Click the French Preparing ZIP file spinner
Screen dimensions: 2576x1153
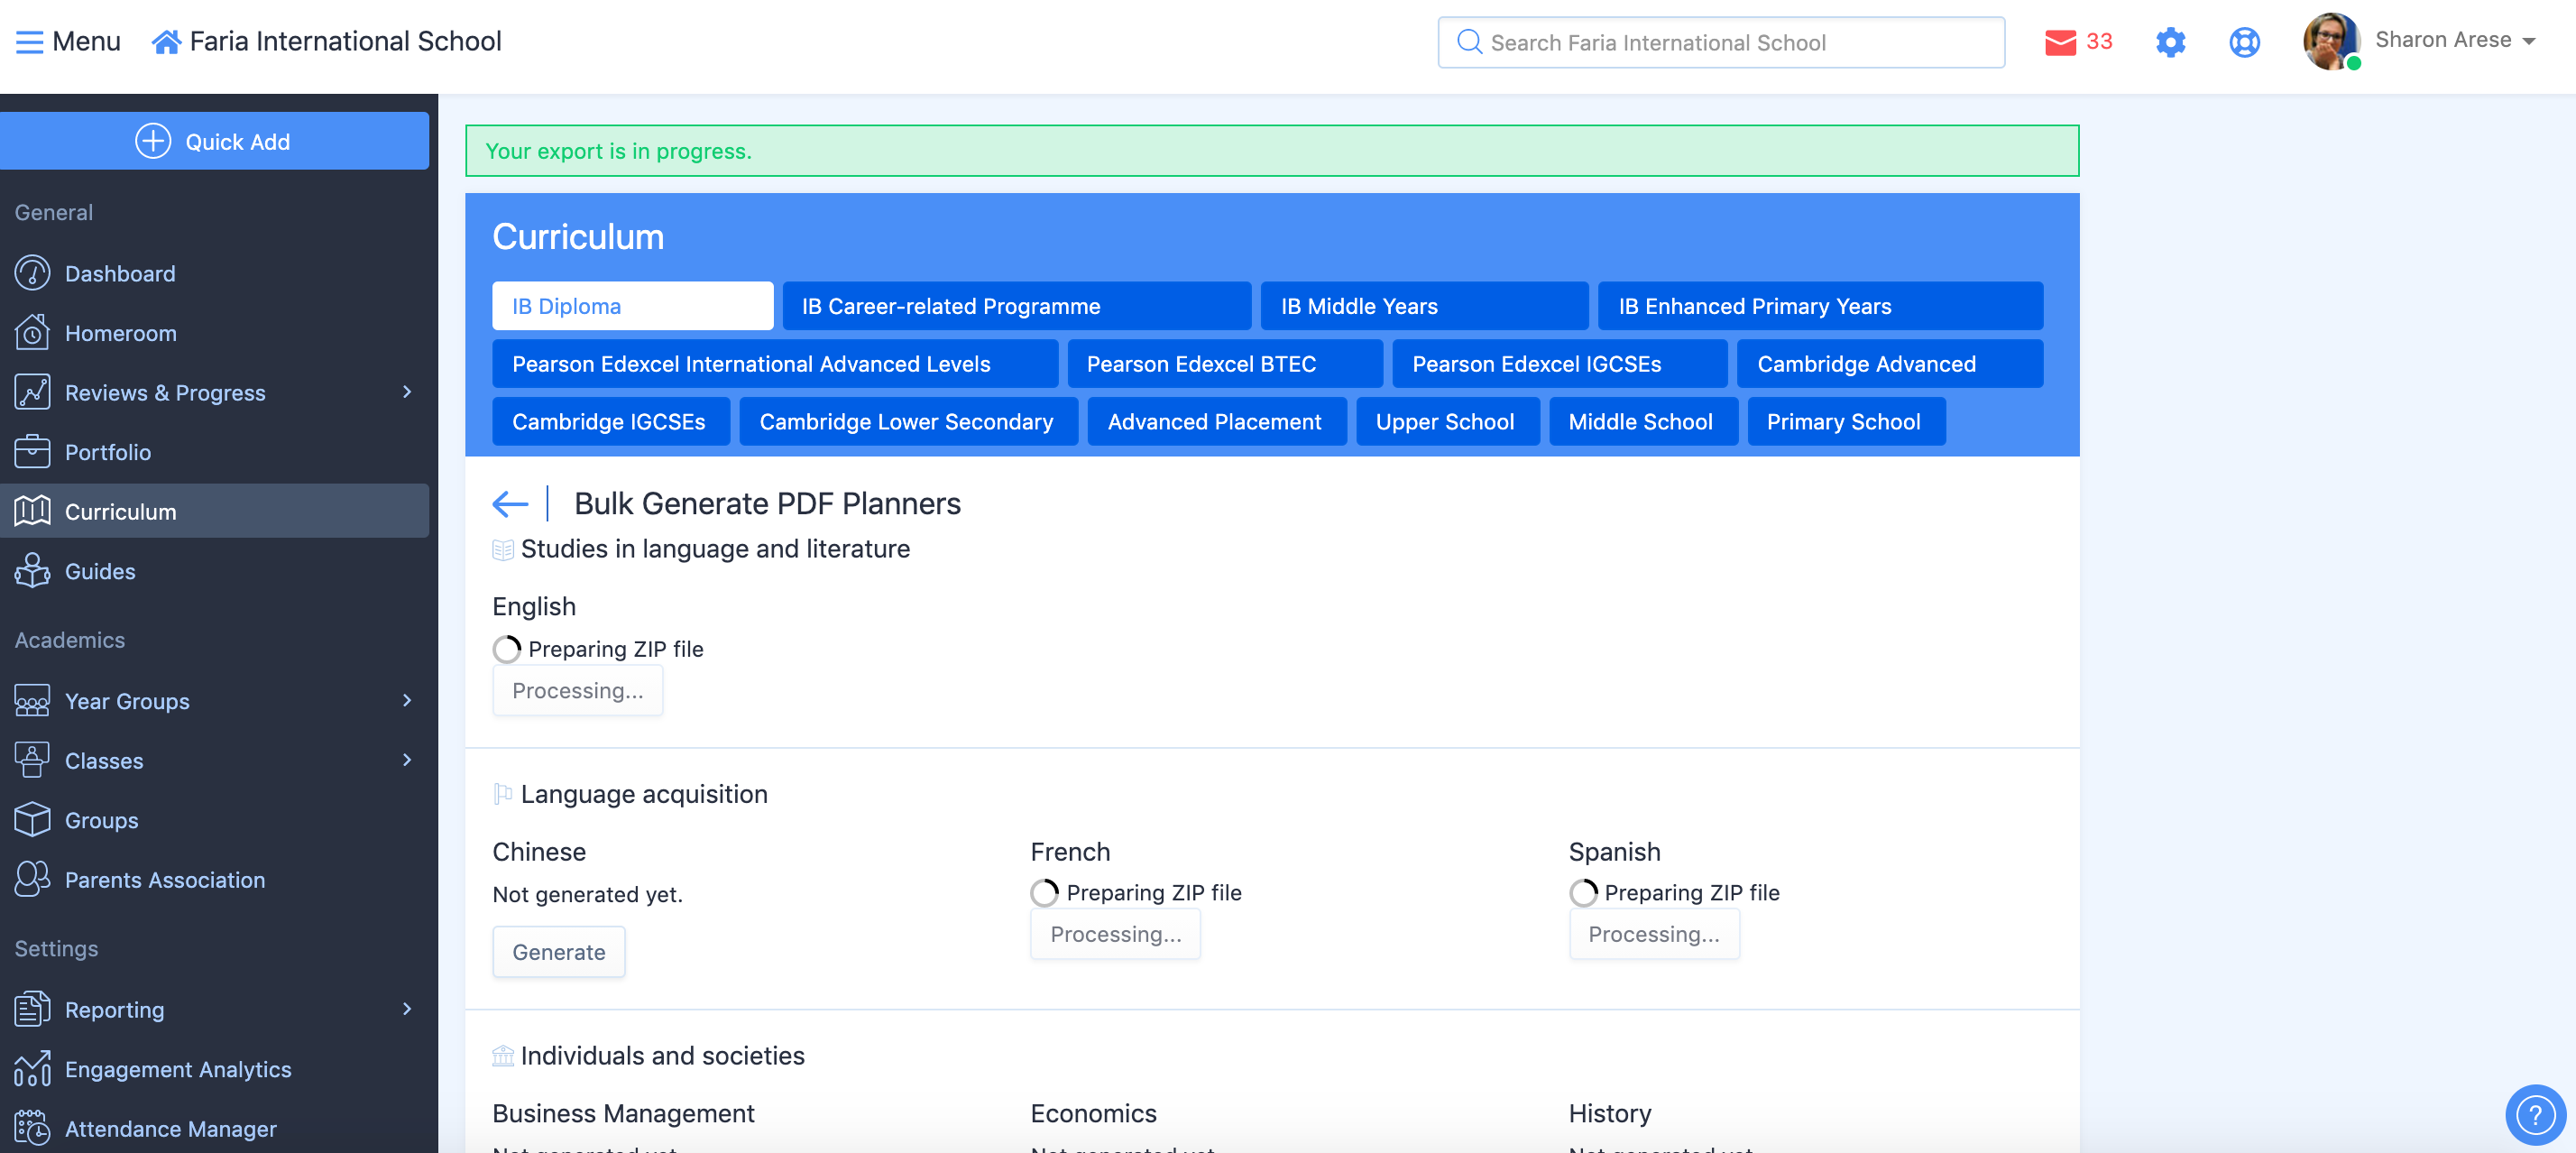[x=1045, y=893]
